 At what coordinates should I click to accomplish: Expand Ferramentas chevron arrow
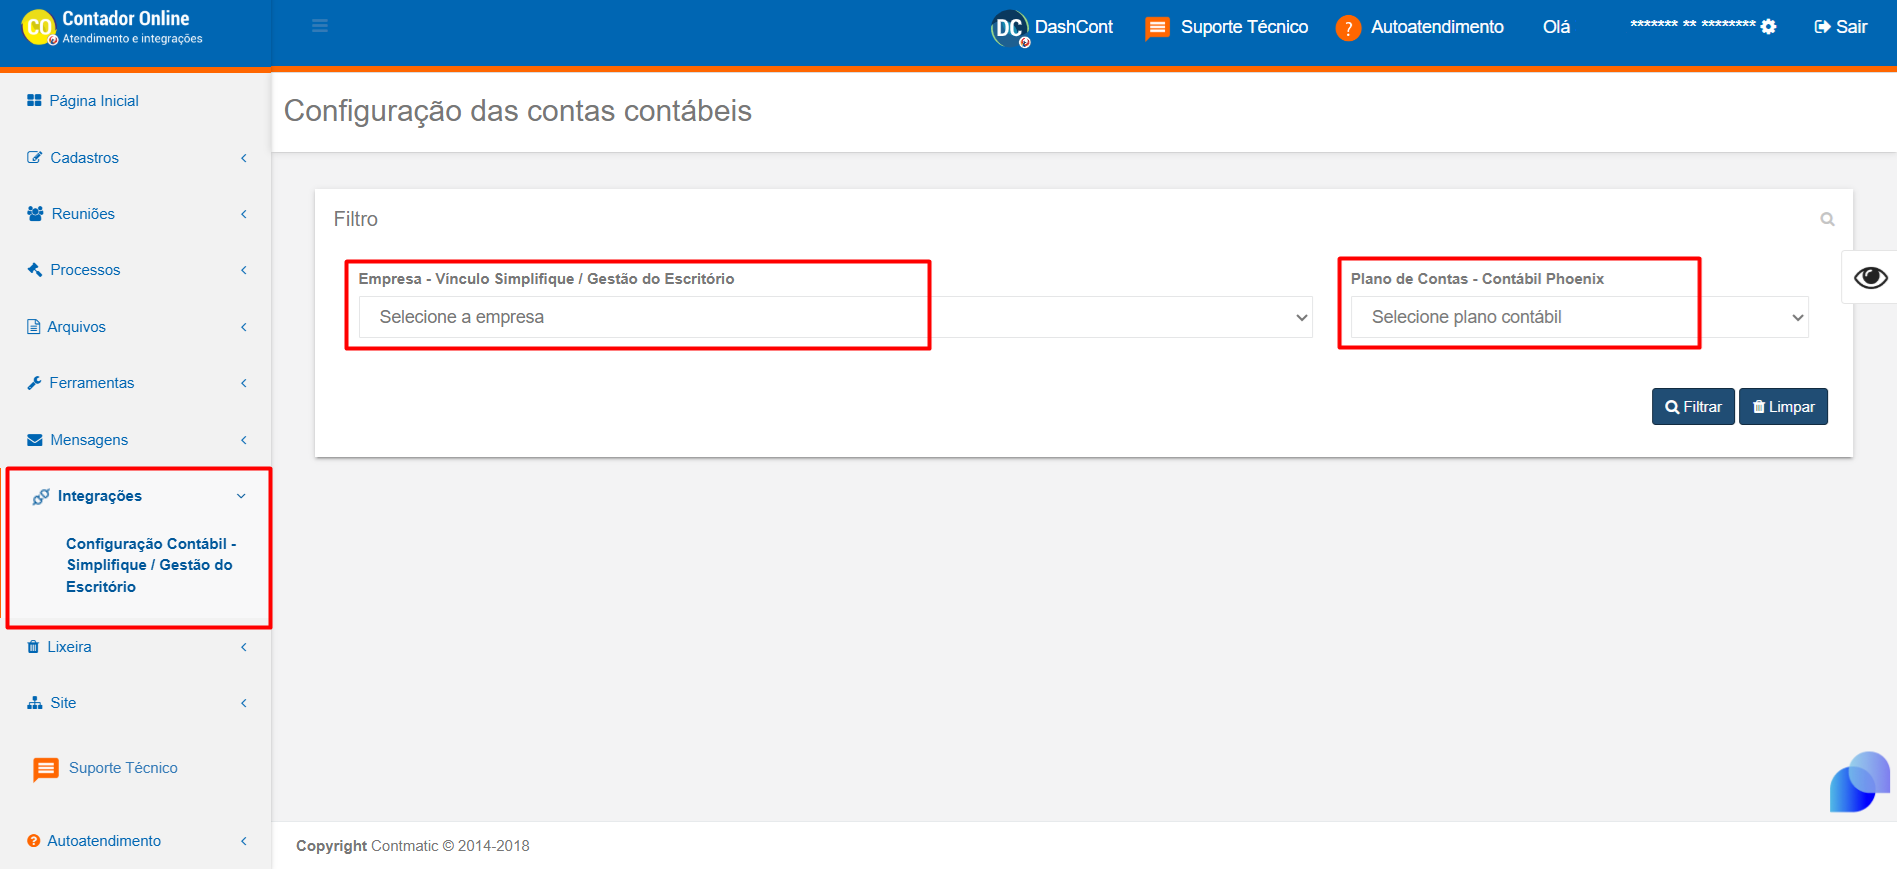click(x=243, y=383)
